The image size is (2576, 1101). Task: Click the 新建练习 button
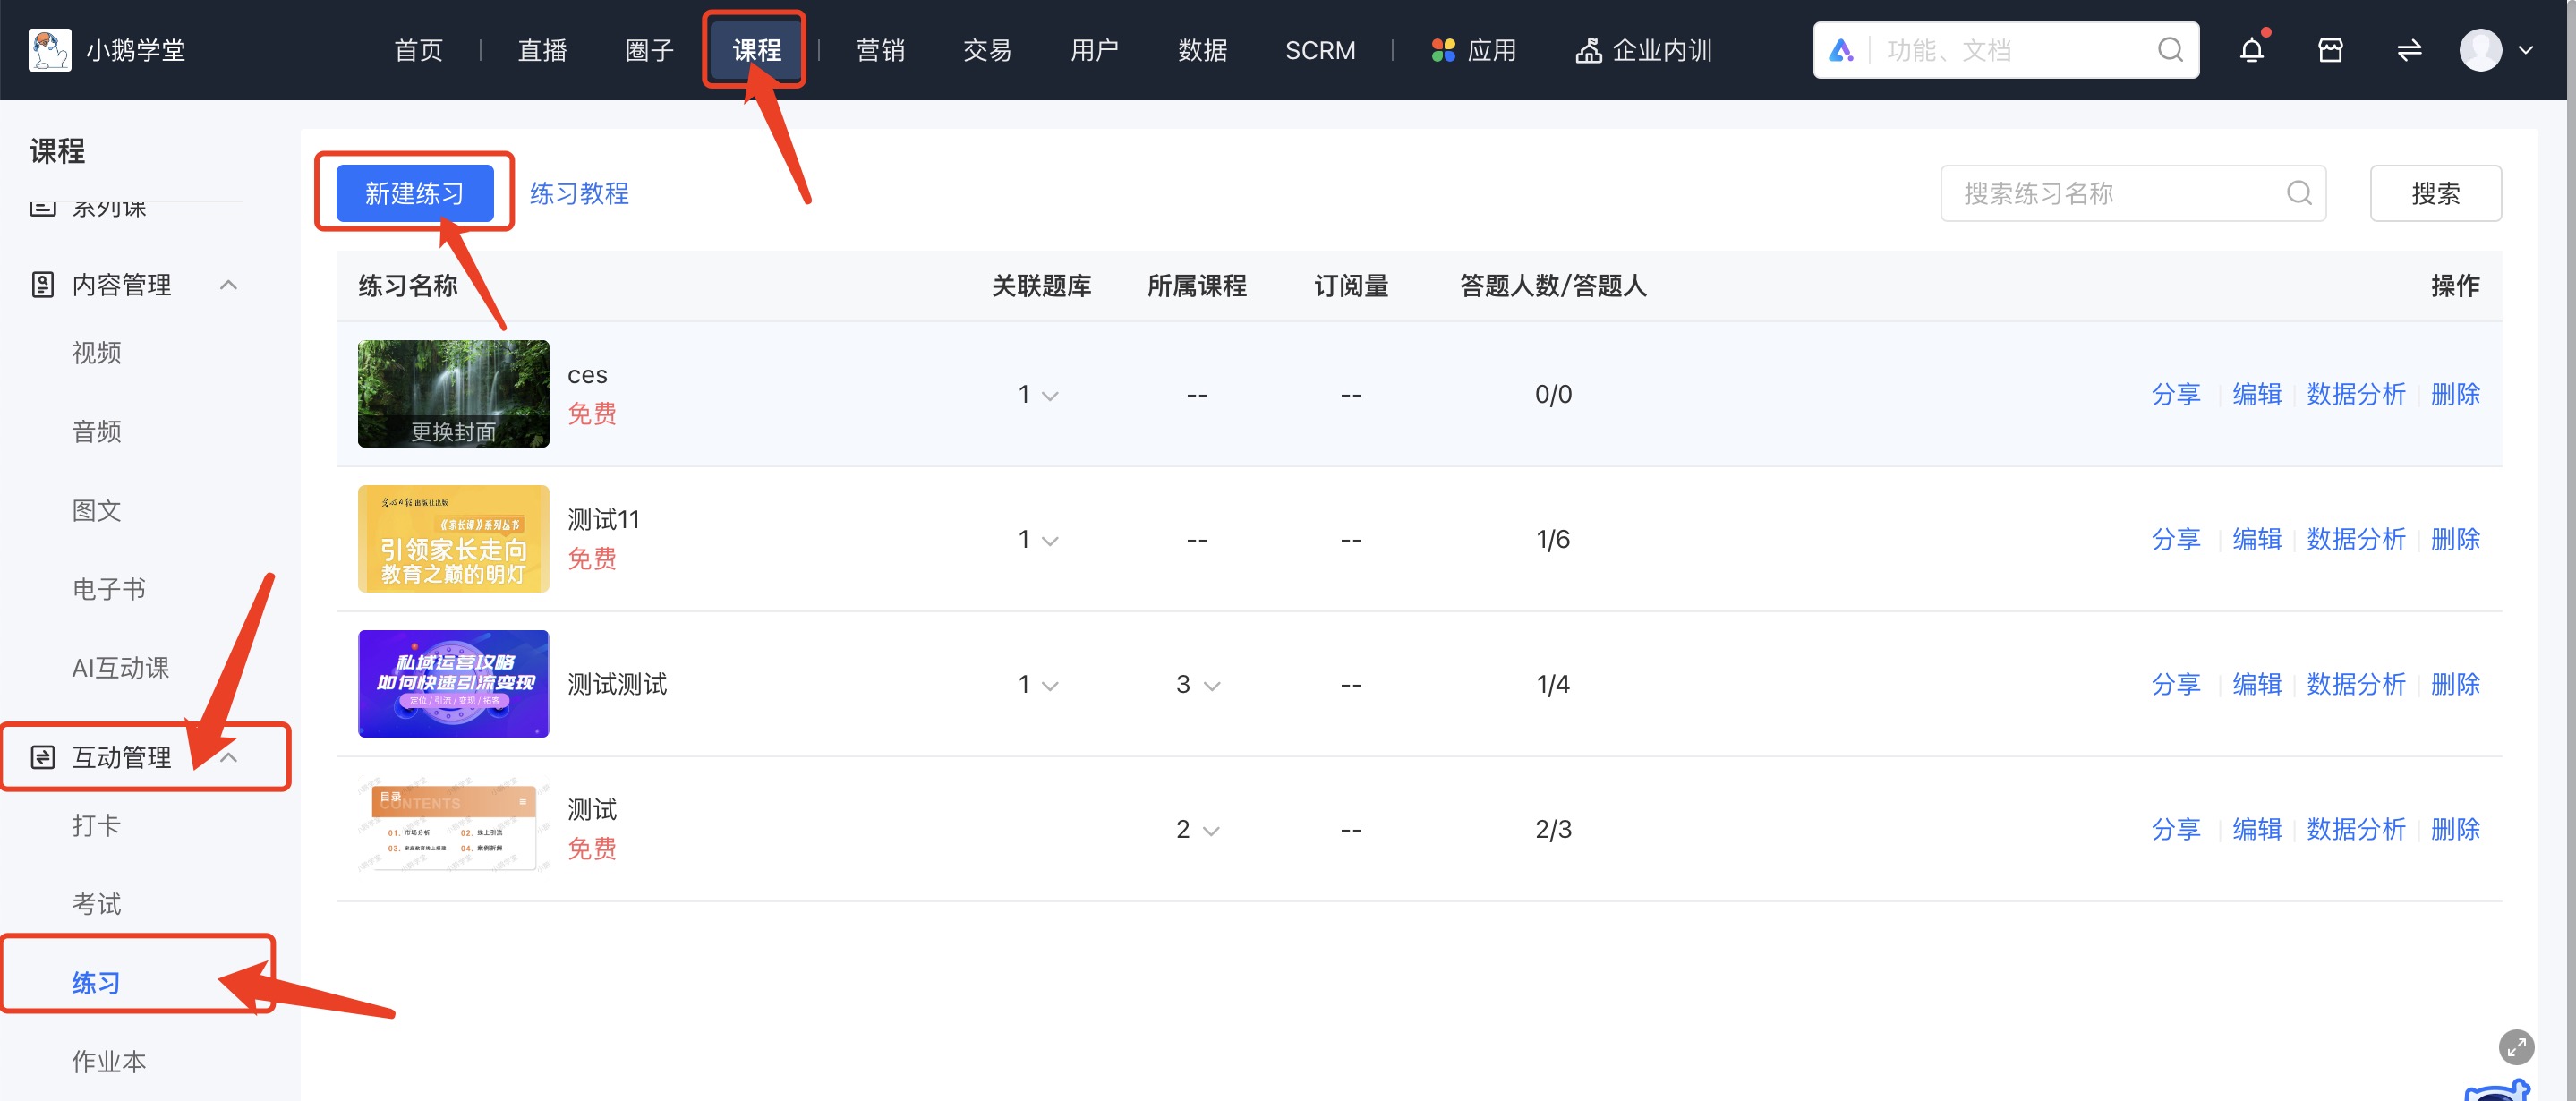414,193
